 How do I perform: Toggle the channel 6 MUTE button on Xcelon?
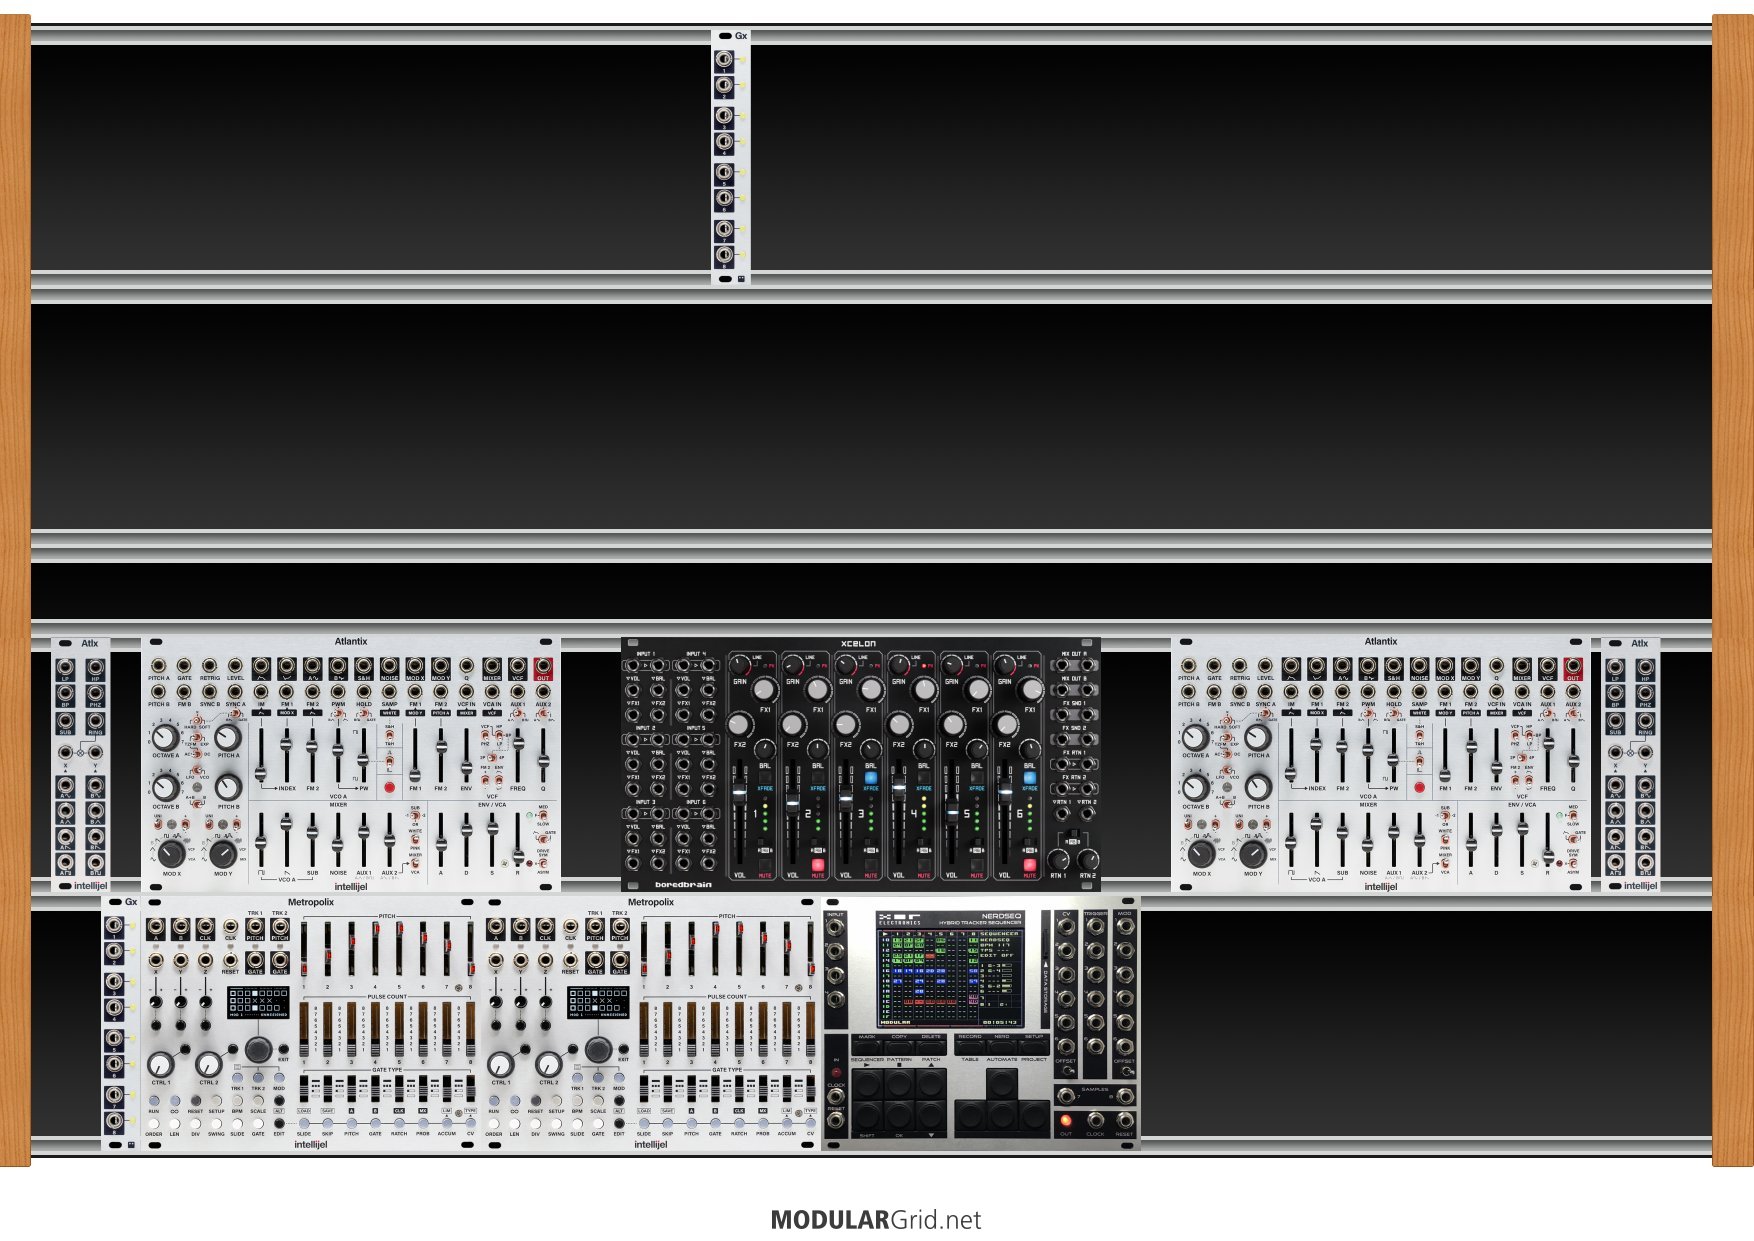click(1029, 865)
